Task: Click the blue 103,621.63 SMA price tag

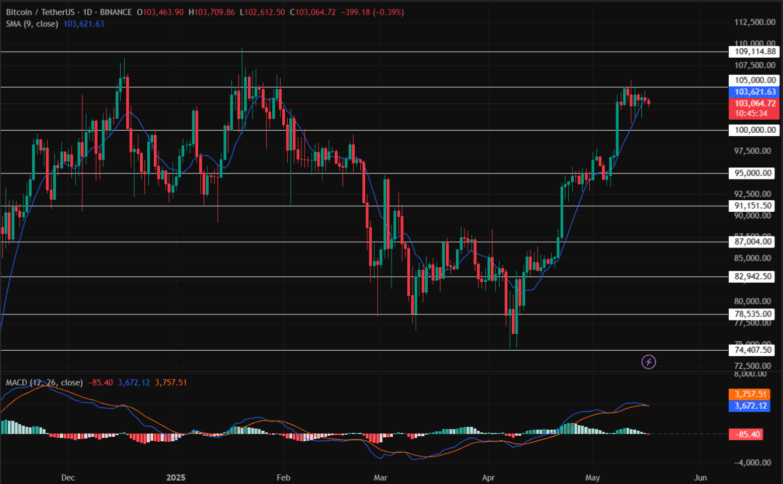Action: click(754, 92)
